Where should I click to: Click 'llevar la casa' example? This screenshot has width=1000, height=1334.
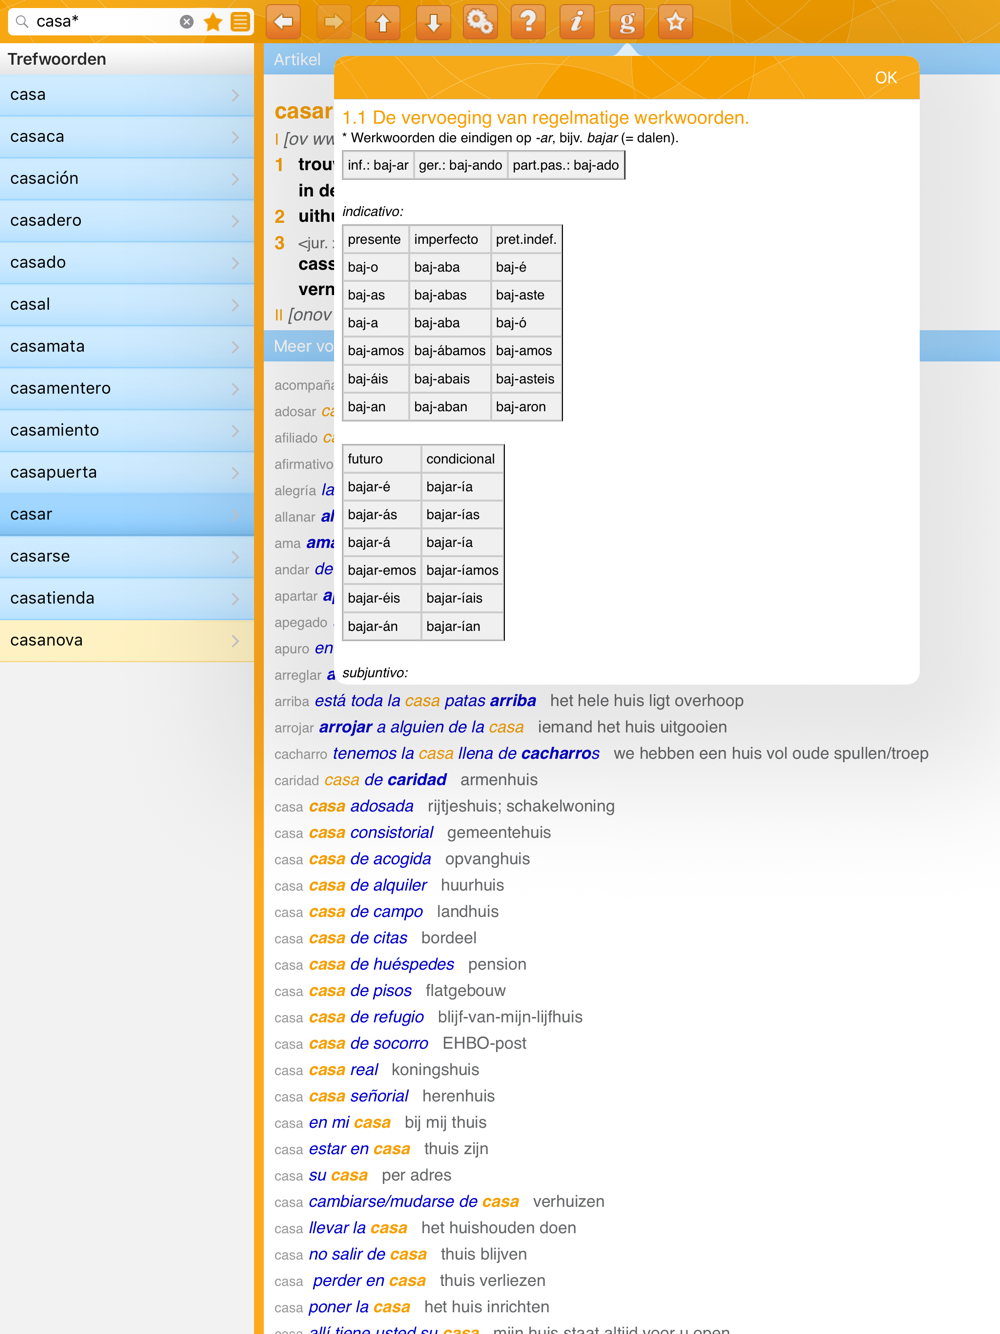(358, 1228)
